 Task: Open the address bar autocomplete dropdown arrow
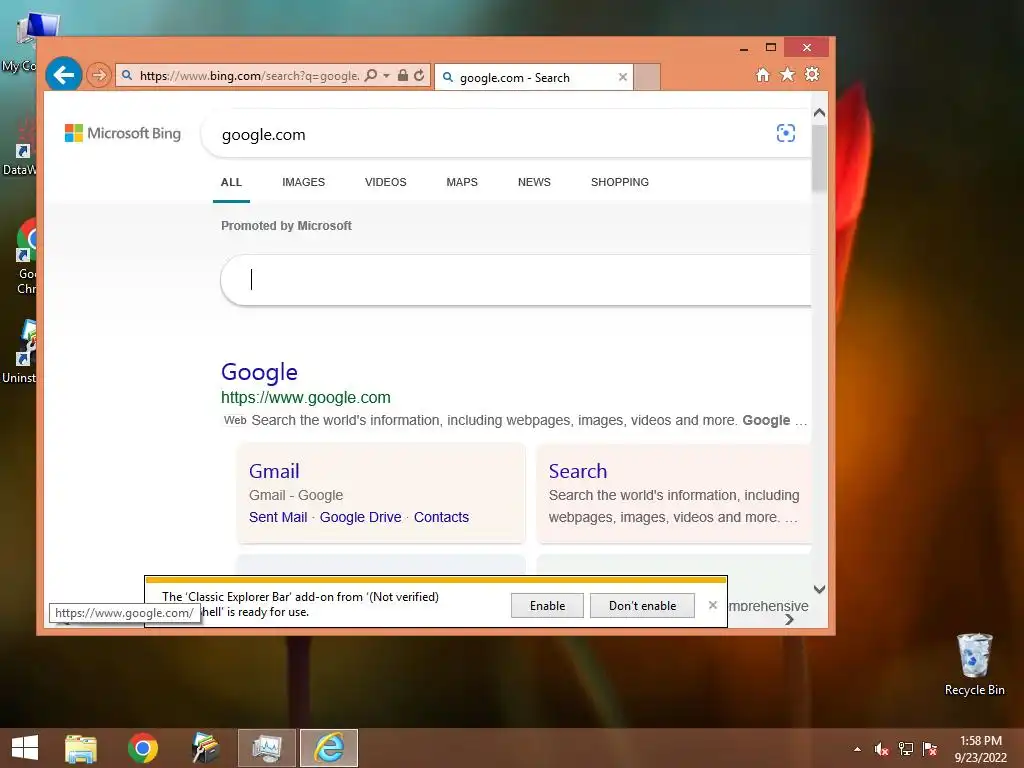(387, 76)
